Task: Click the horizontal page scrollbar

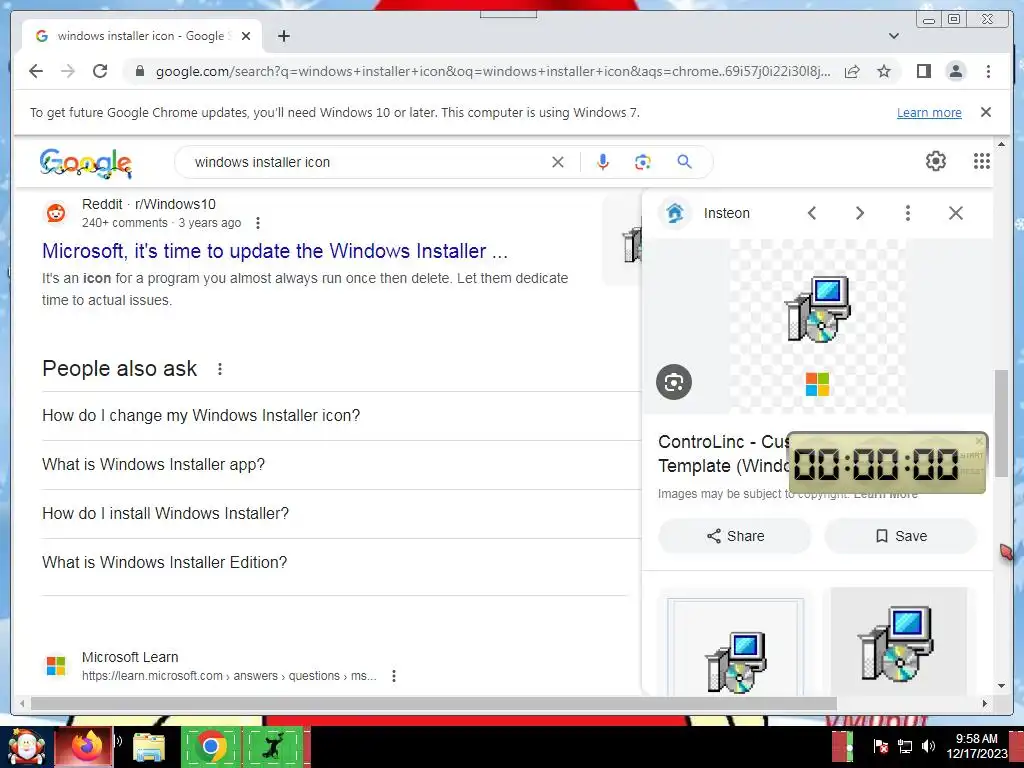Action: [x=434, y=703]
